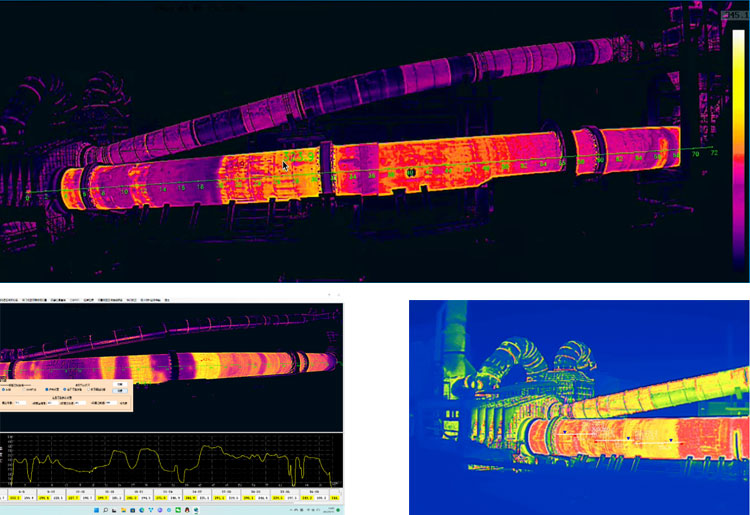Click kiln thermal view inside software window

point(171,367)
